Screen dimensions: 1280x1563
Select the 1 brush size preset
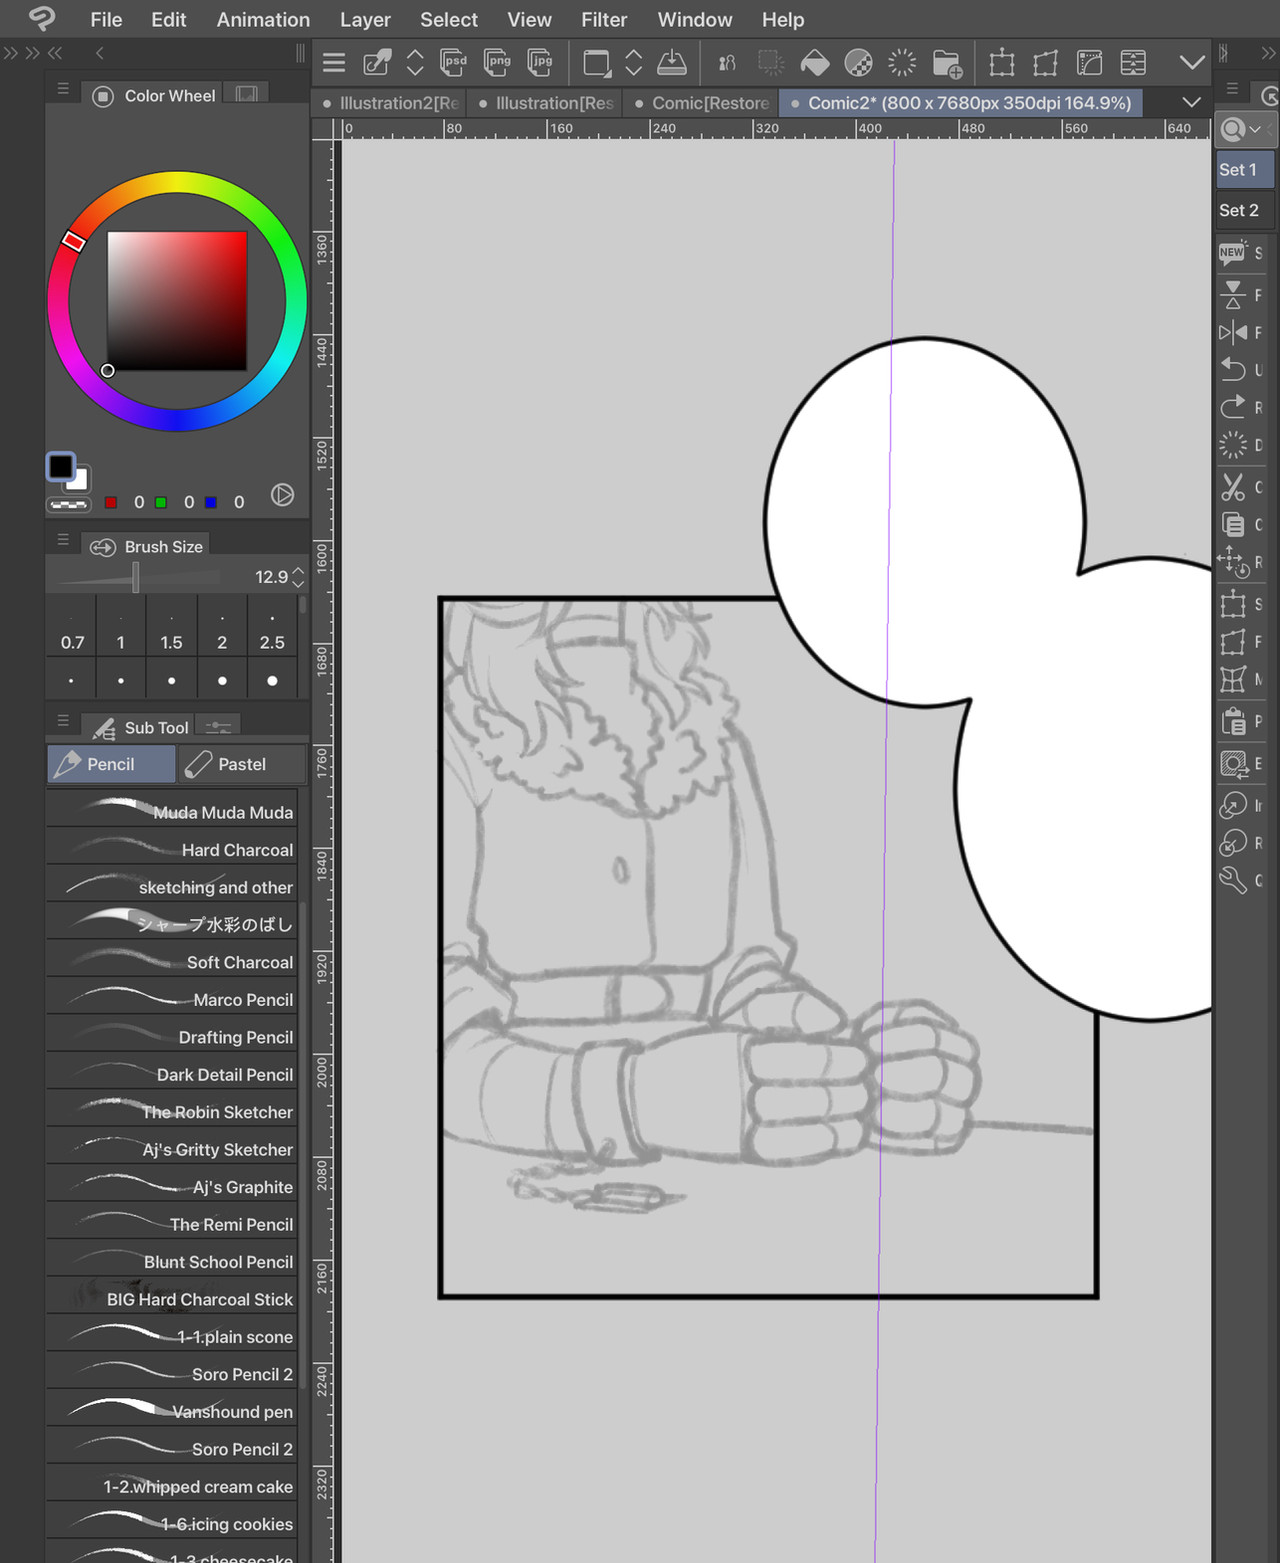coord(121,627)
